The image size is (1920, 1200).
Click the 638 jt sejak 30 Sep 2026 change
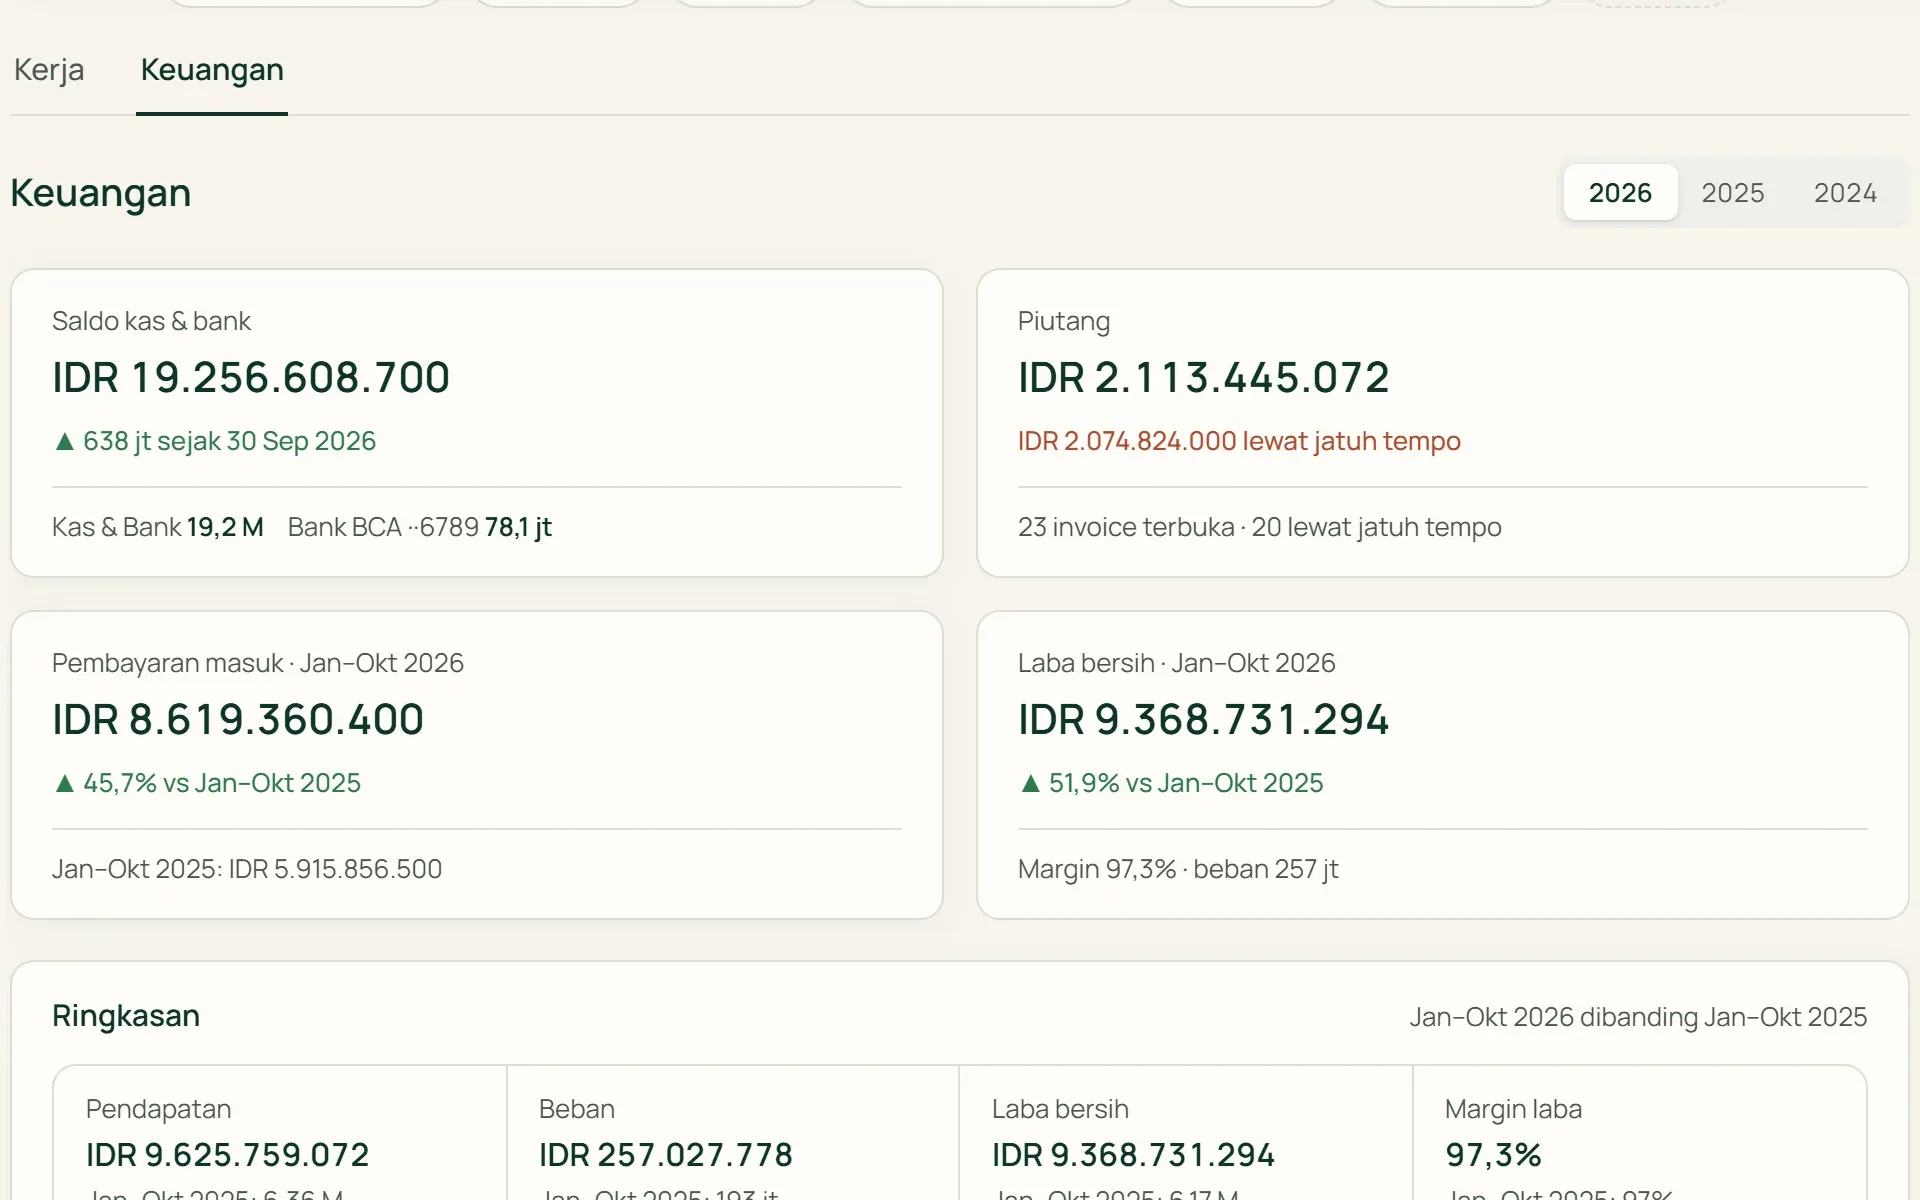click(x=215, y=441)
